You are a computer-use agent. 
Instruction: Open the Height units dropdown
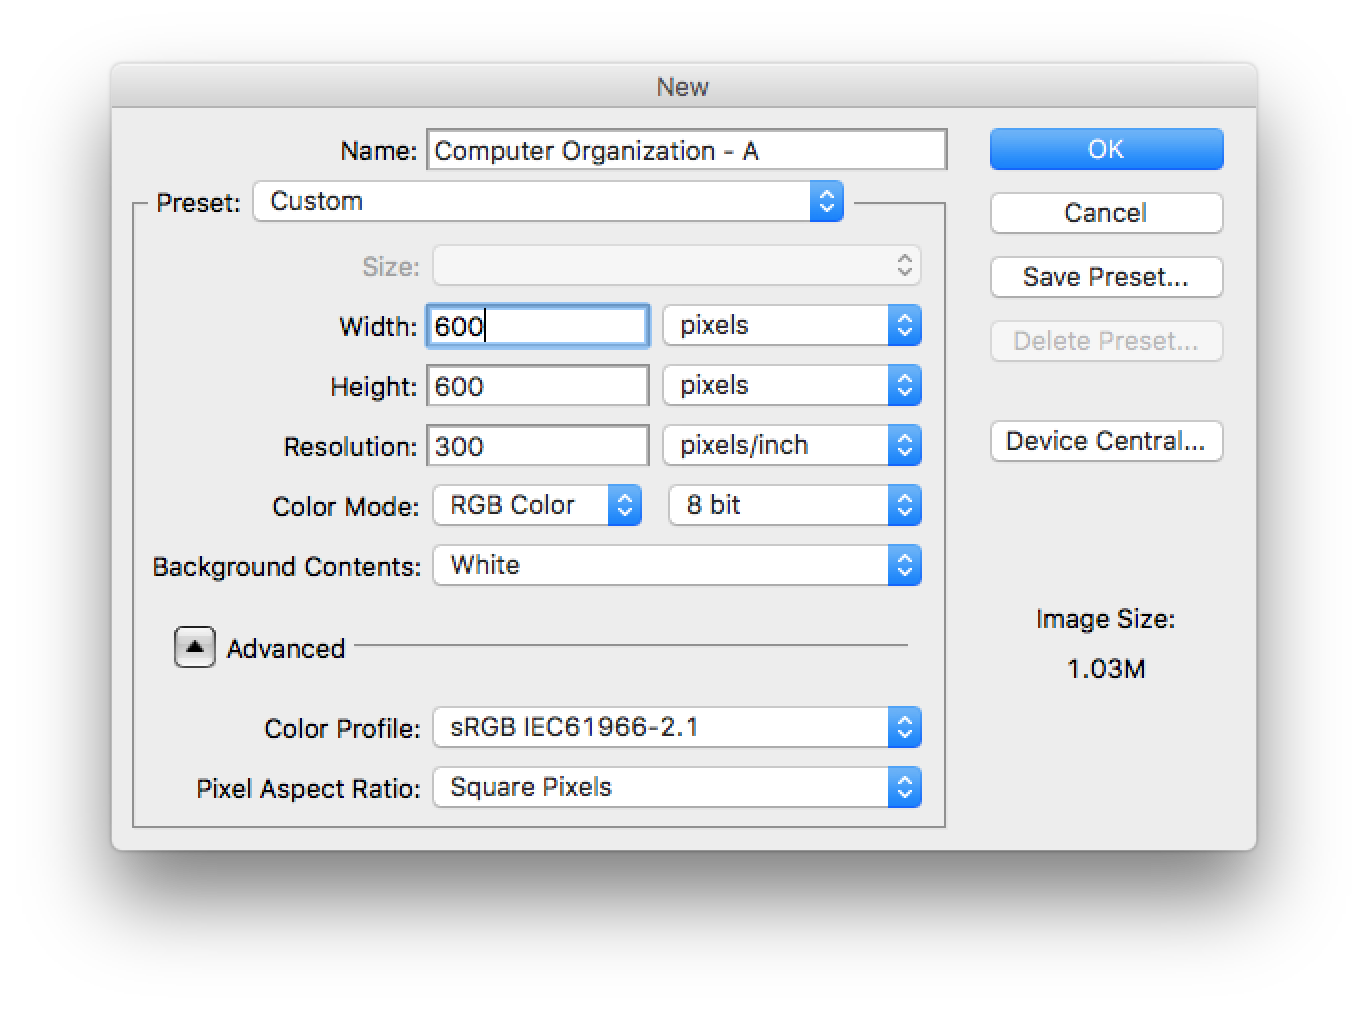(792, 386)
